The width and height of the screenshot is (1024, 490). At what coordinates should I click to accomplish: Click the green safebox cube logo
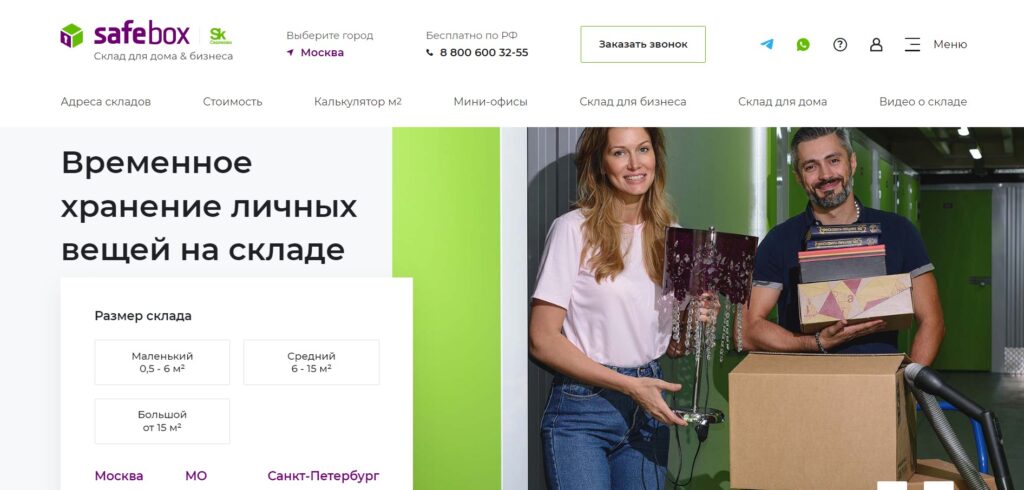coord(72,36)
